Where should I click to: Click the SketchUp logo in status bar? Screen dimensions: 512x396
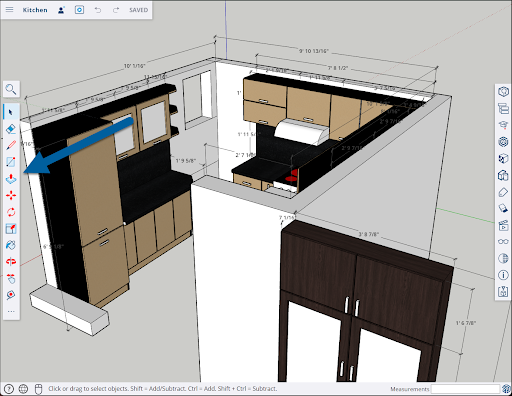pos(506,389)
